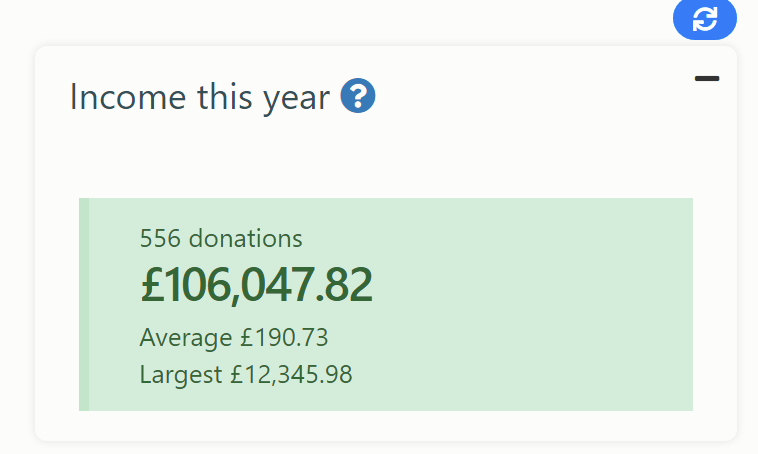Image resolution: width=758 pixels, height=454 pixels.
Task: Click the pound sign of the total
Action: pos(152,285)
